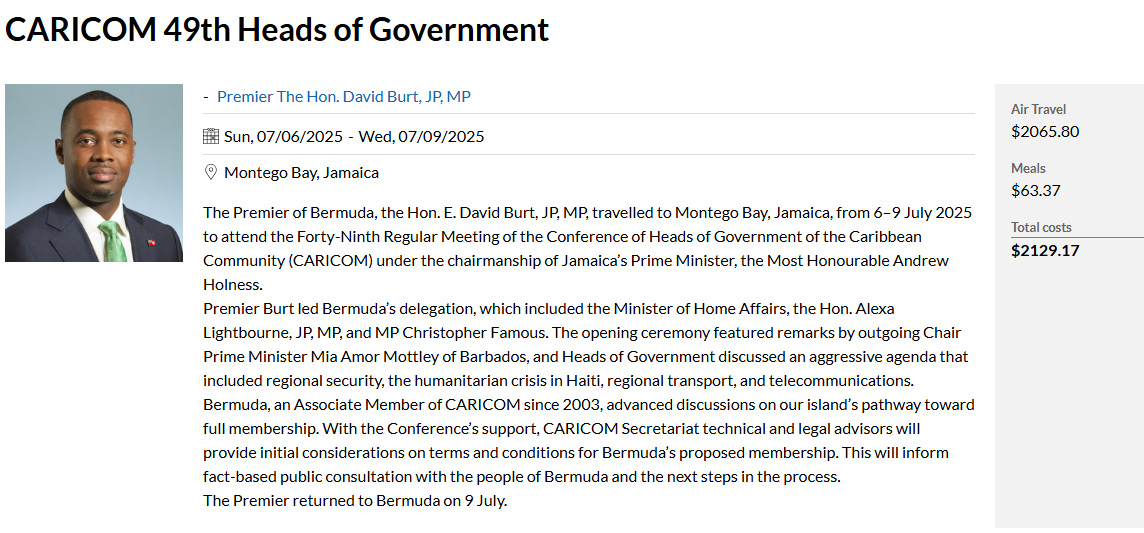Click the line The Premier returned to Bermuda
The width and height of the screenshot is (1144, 533).
click(x=355, y=502)
